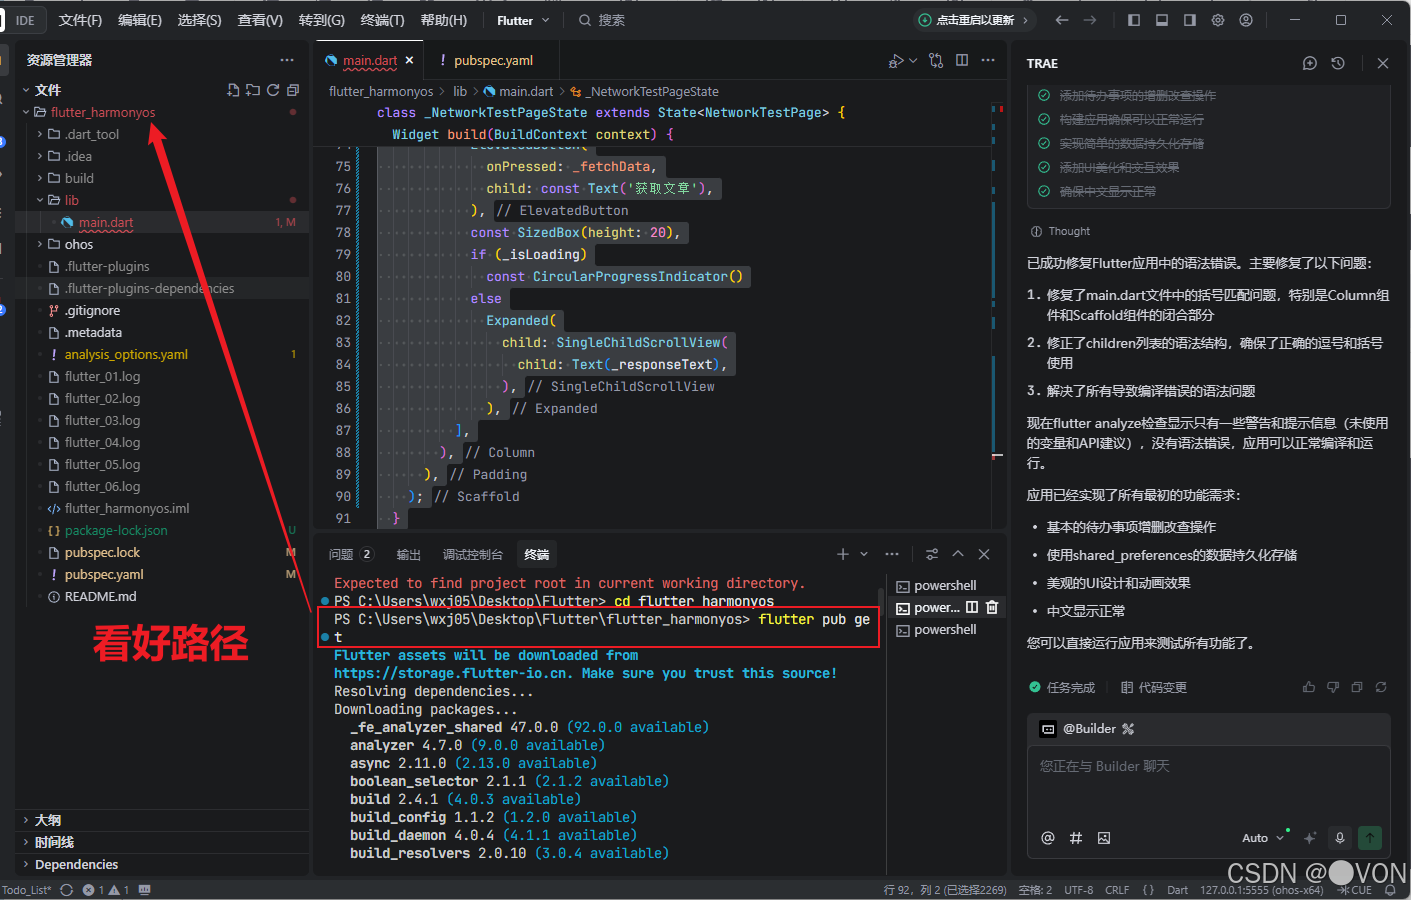This screenshot has width=1411, height=900.
Task: Open settings gear in title bar
Action: 1218,20
